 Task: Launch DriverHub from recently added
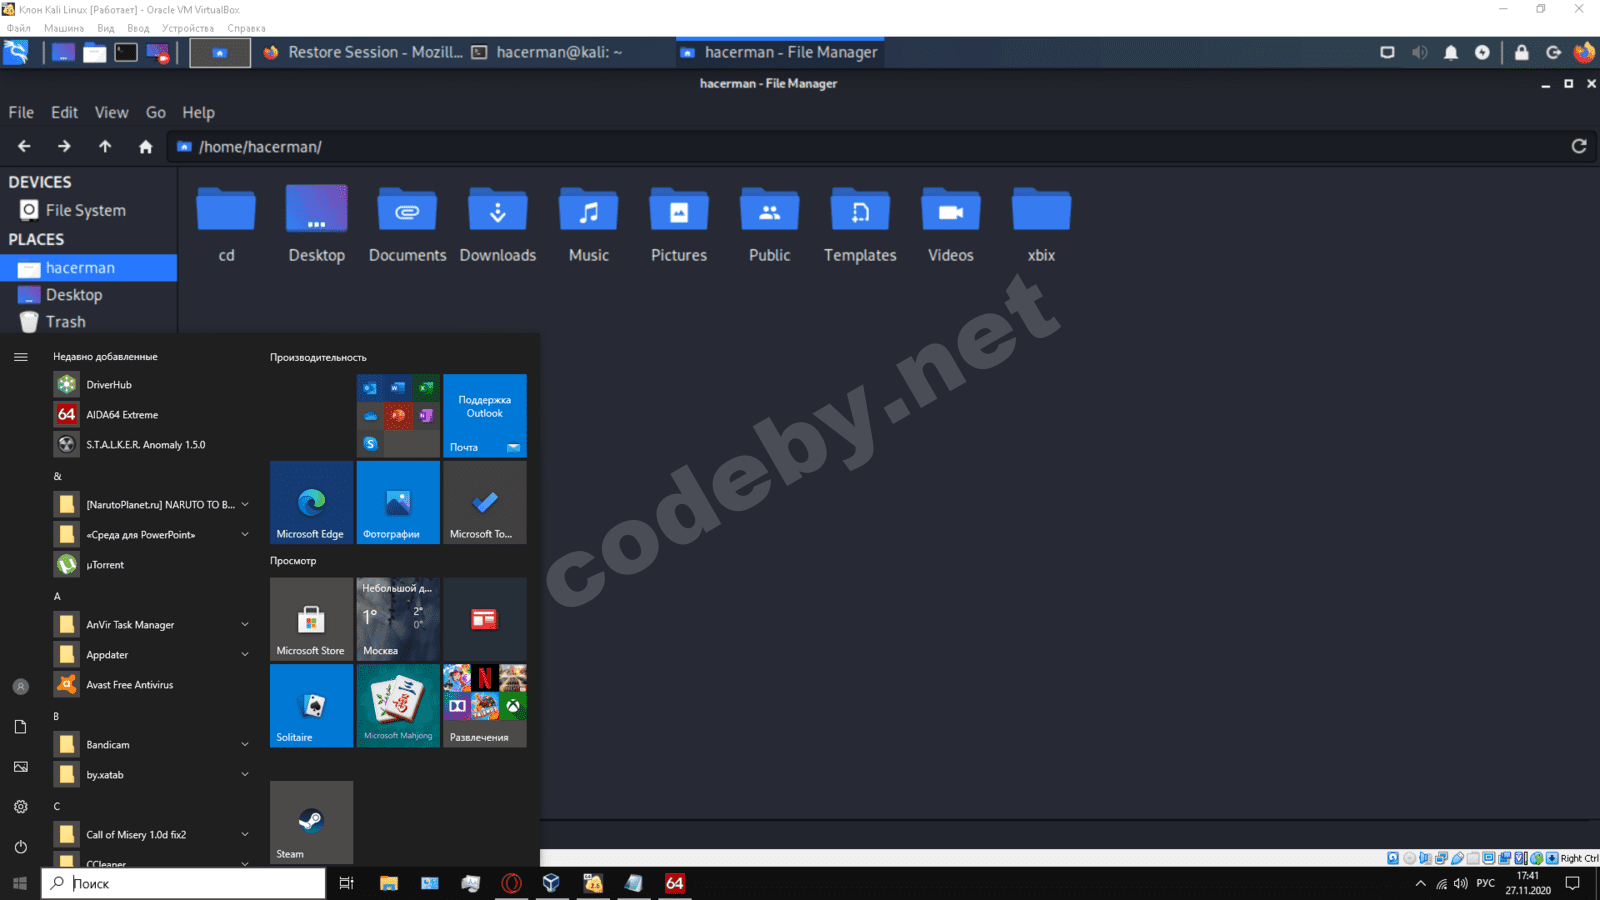coord(150,385)
